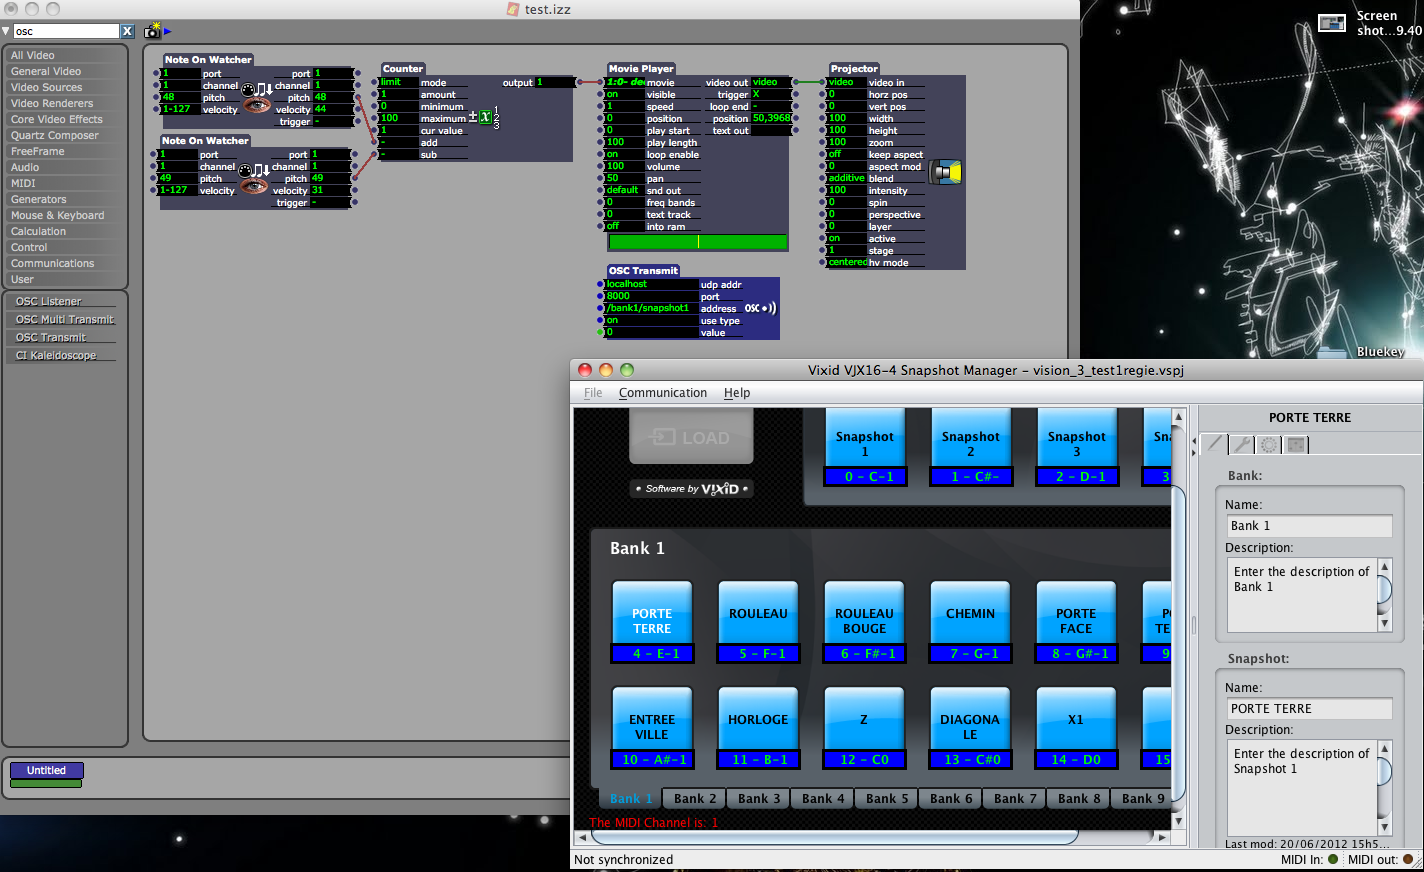
Task: Open the search options triangle left of osc field
Action: (x=7, y=31)
